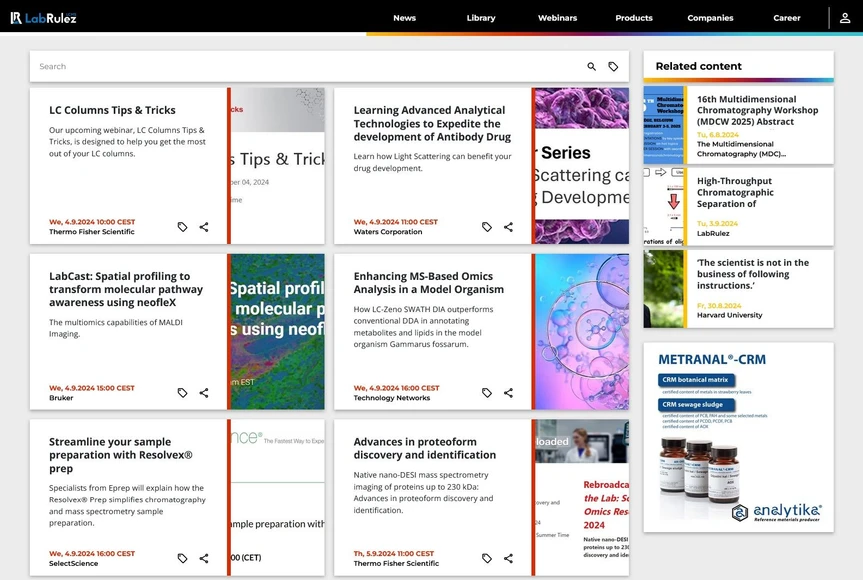The image size is (863, 580).
Task: Share the Bruker LabCast webinar
Action: [x=204, y=392]
